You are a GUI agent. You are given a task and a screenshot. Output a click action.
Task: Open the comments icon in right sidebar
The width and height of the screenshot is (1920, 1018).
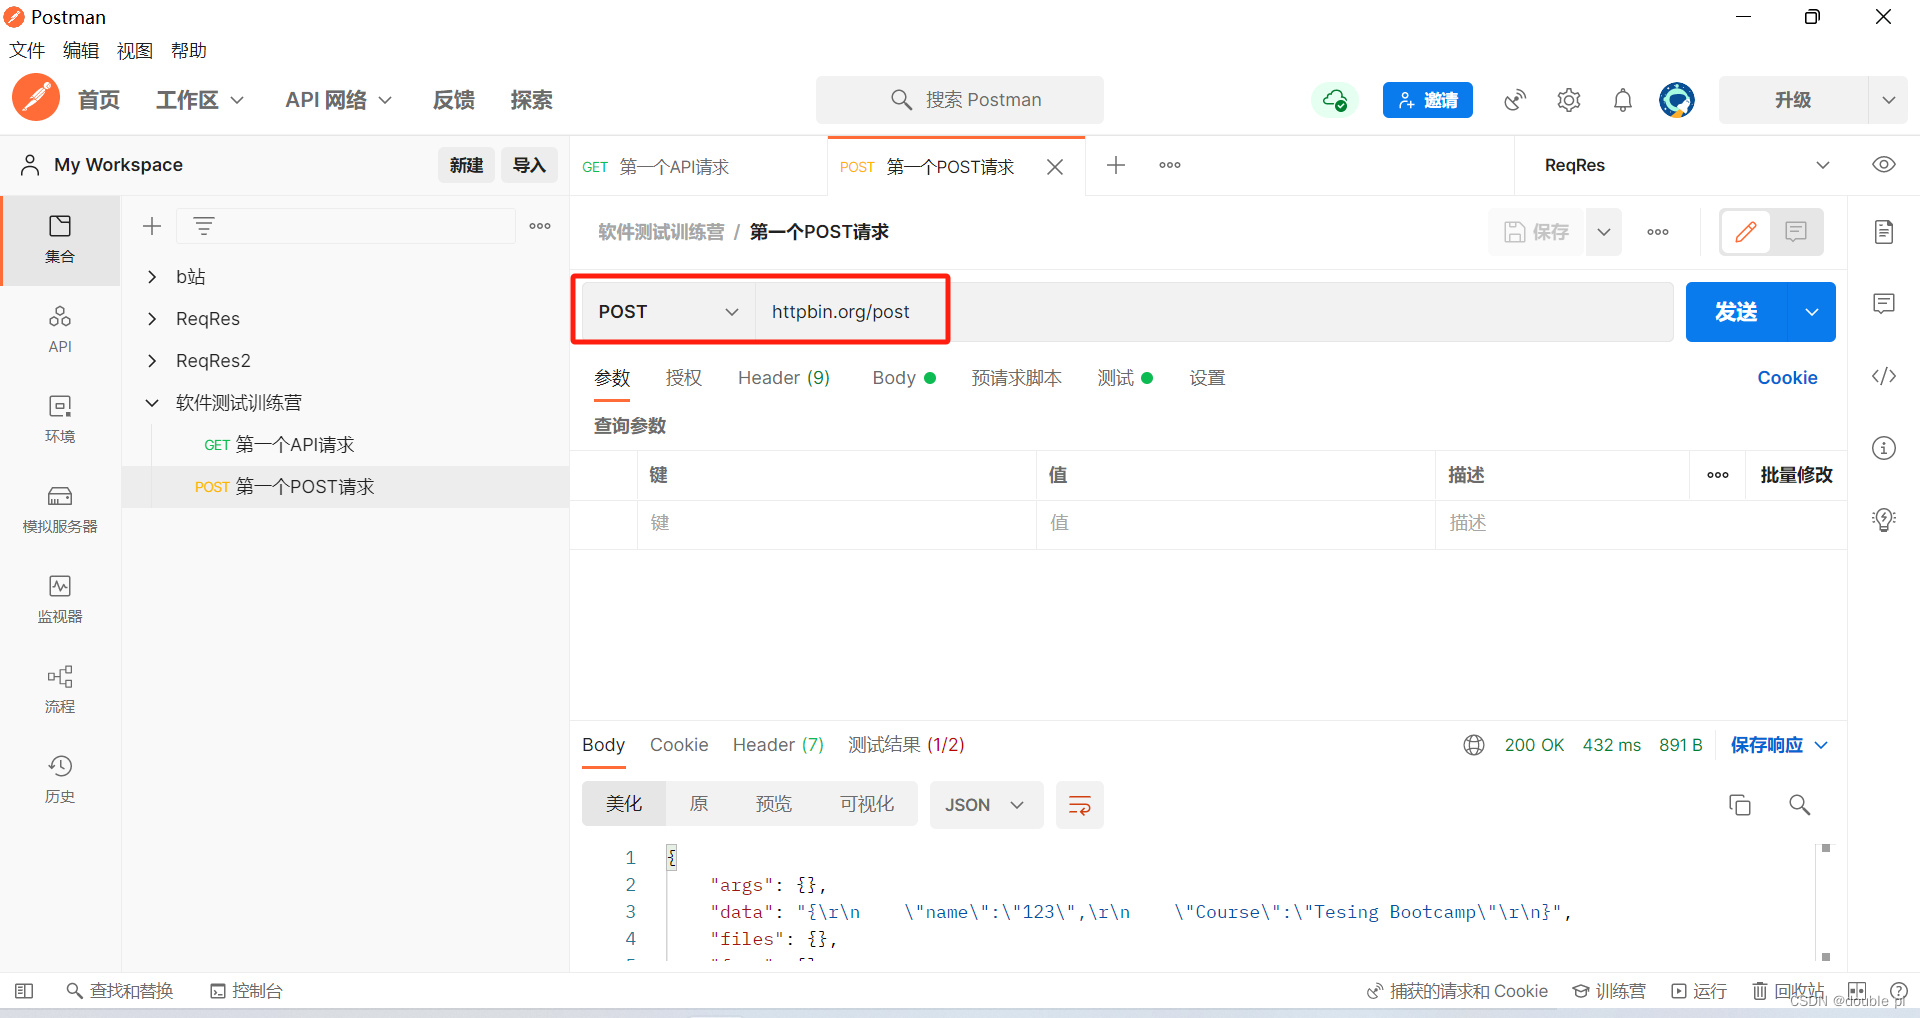pyautogui.click(x=1884, y=304)
